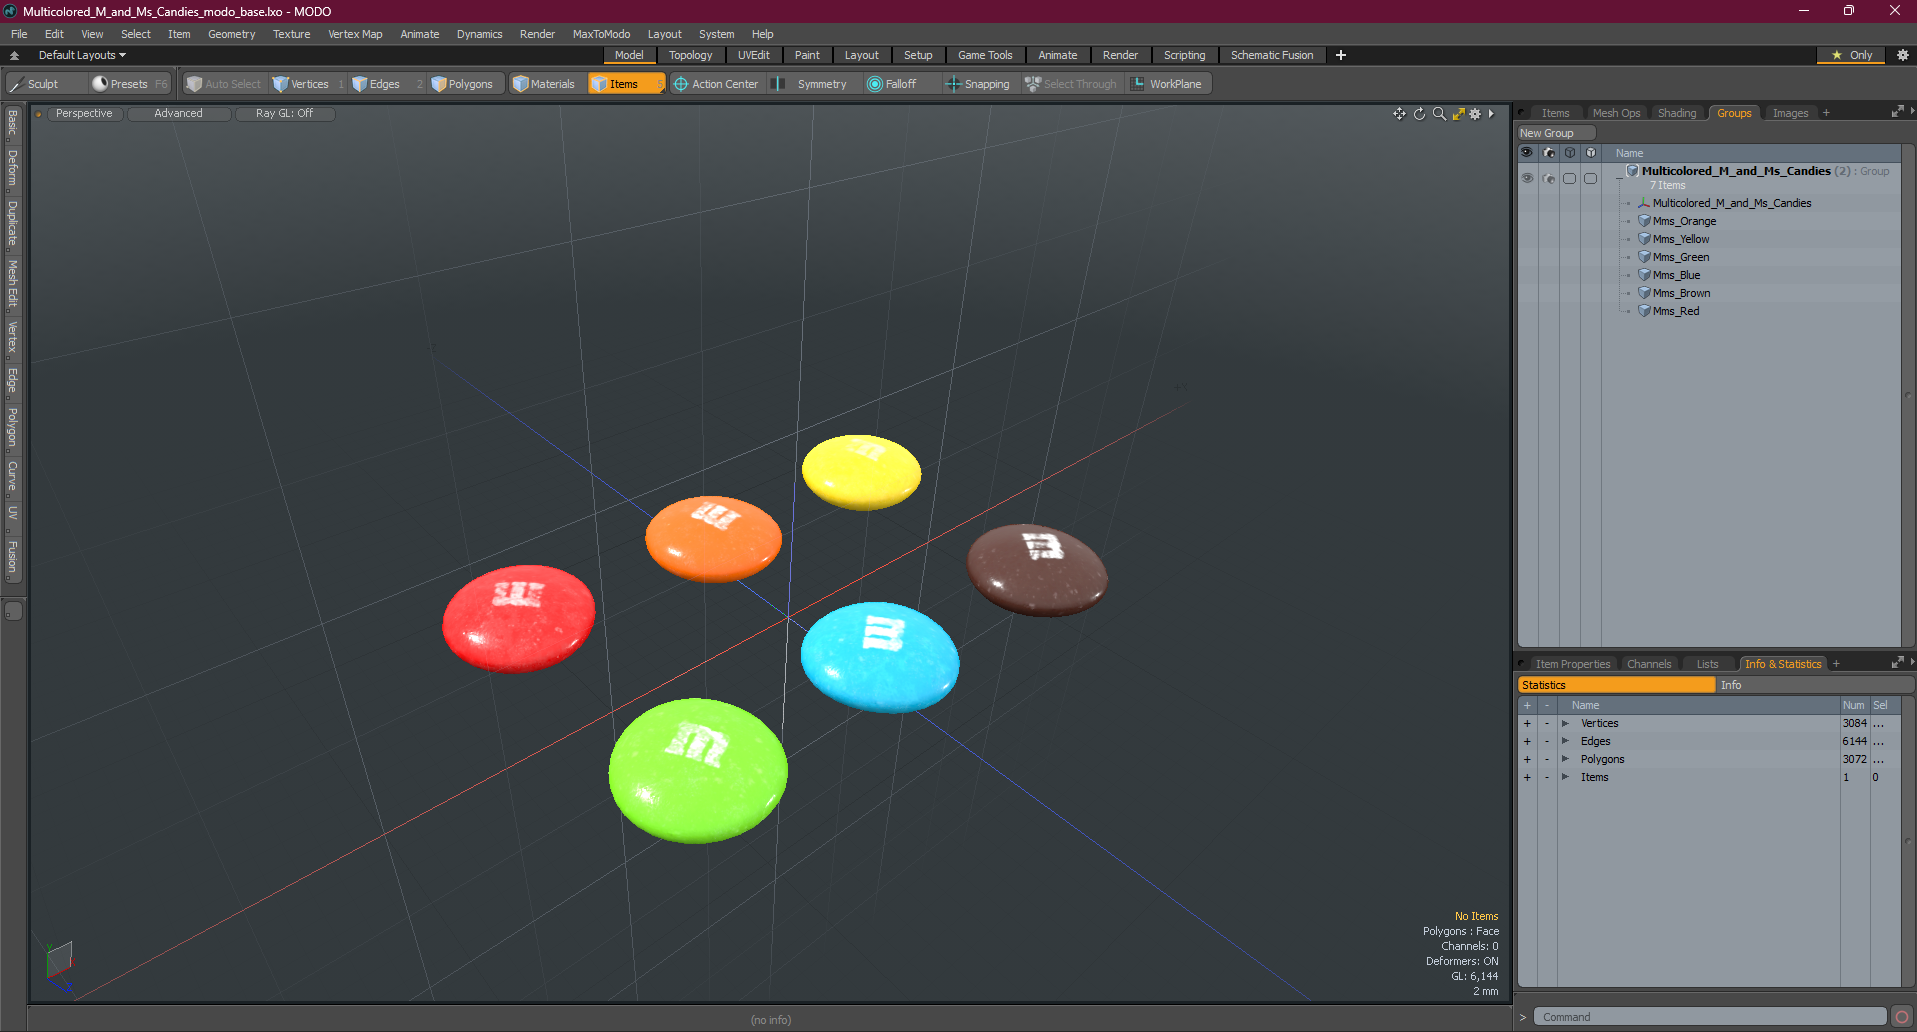Open the Ray GL: Off dropdown
The image size is (1917, 1032).
click(x=284, y=113)
